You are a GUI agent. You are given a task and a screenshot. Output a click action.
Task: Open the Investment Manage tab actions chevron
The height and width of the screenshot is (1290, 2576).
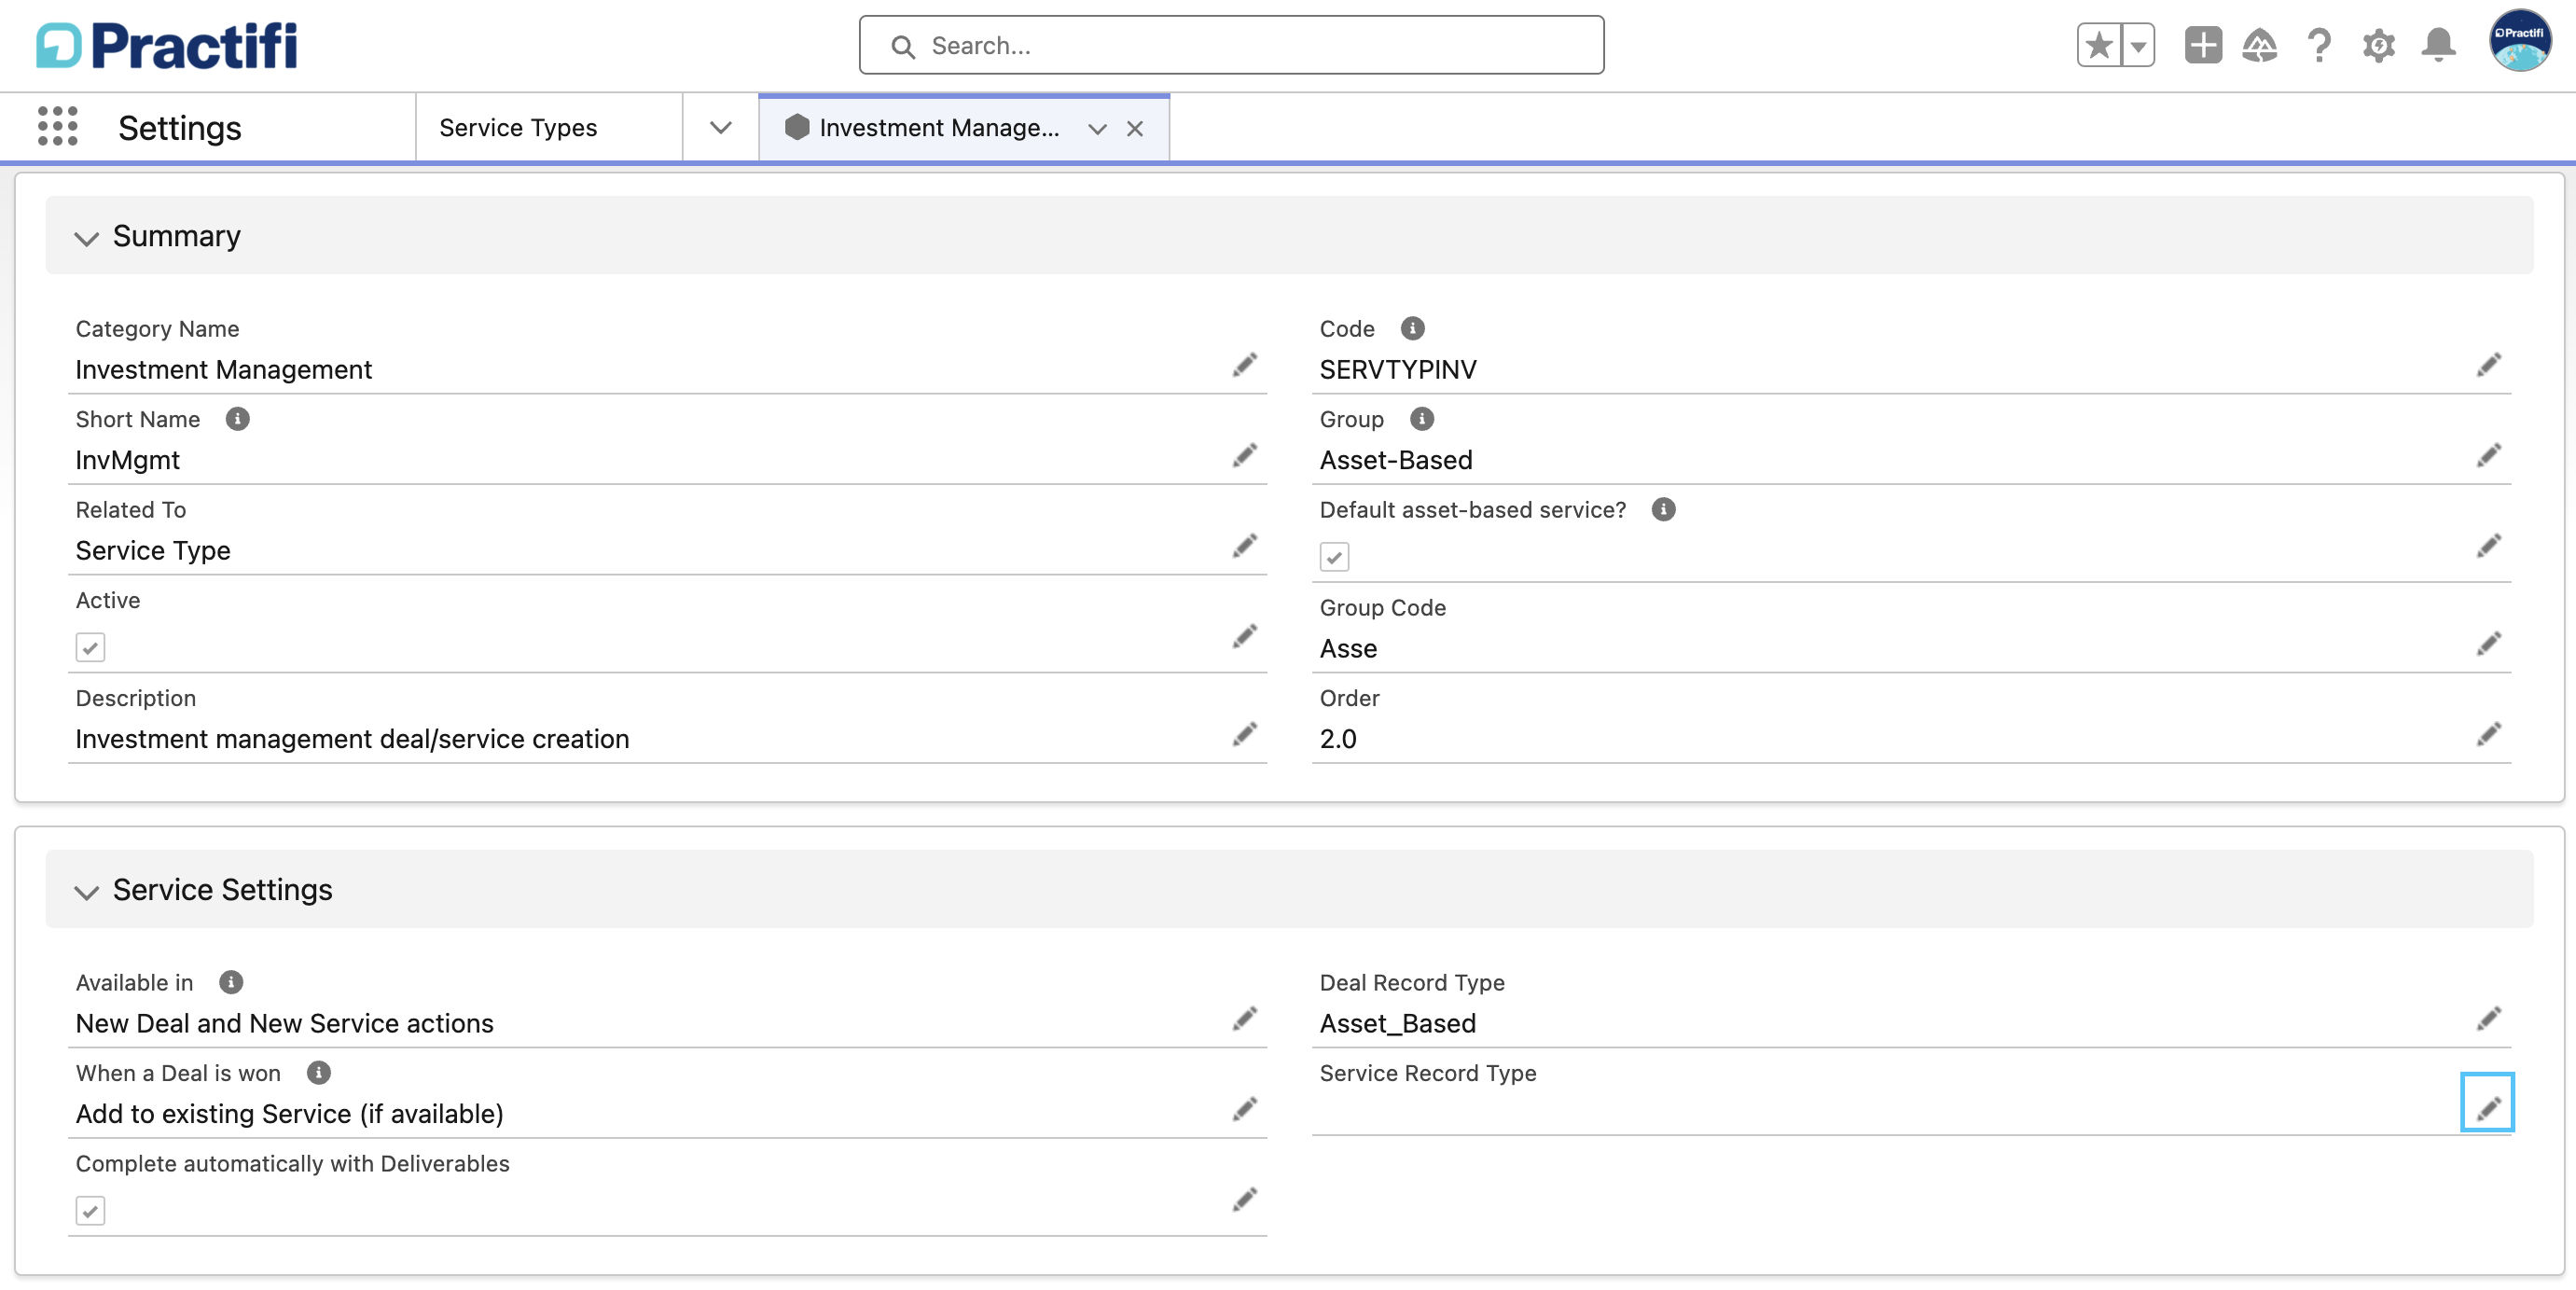click(x=1097, y=129)
